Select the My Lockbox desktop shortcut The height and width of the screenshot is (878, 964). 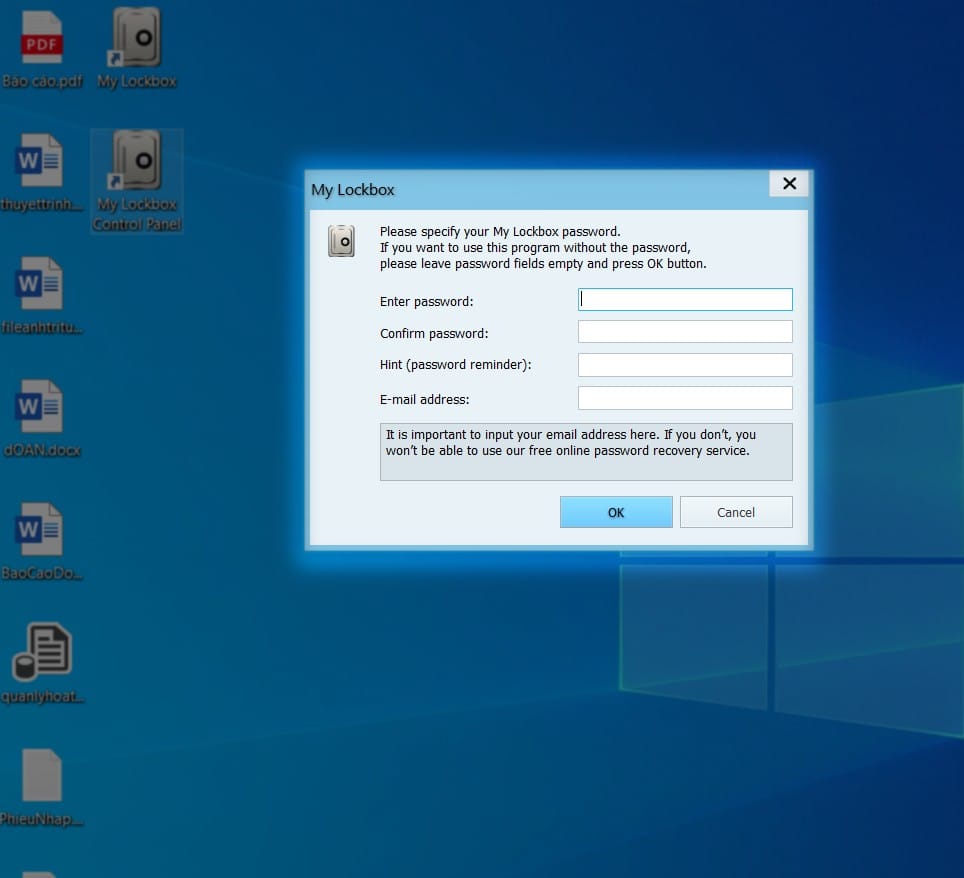point(136,48)
